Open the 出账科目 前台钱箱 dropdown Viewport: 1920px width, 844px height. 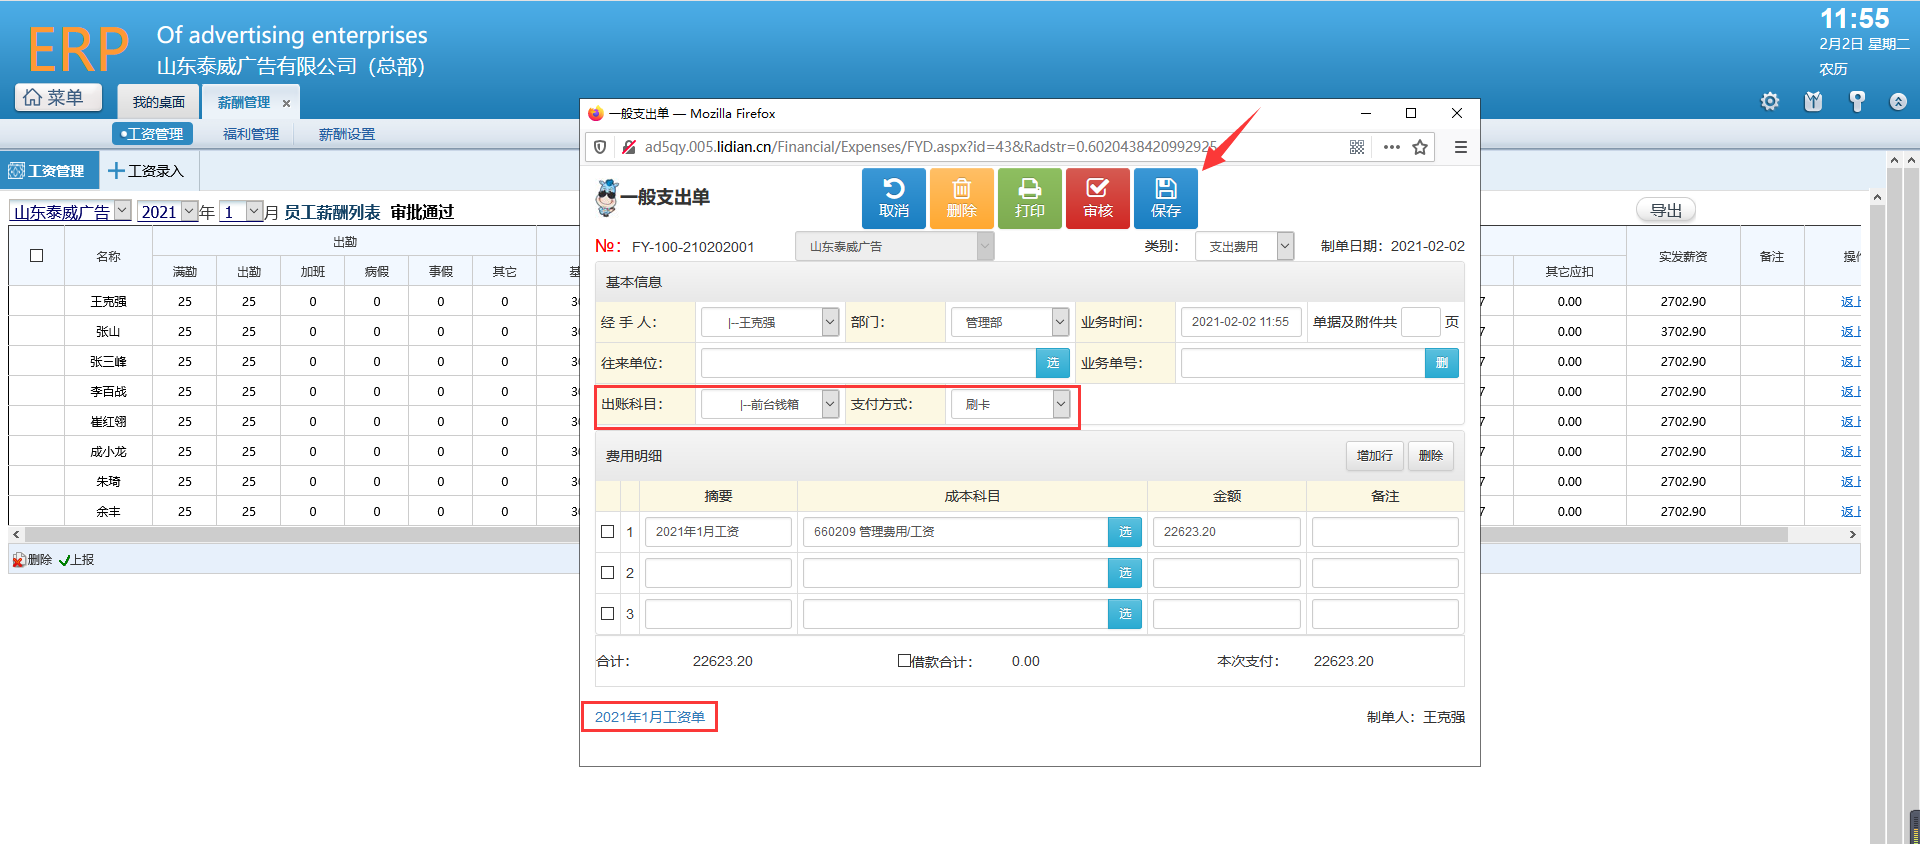click(x=770, y=404)
